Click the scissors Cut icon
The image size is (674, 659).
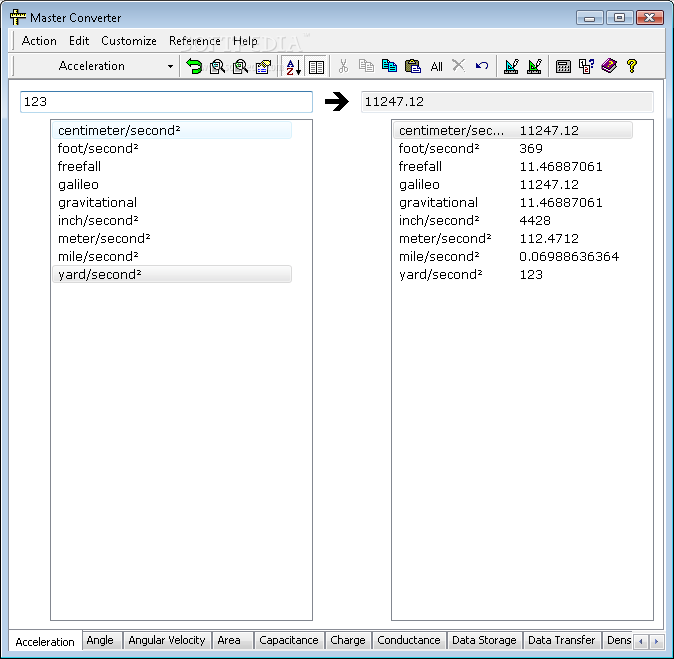pyautogui.click(x=343, y=66)
